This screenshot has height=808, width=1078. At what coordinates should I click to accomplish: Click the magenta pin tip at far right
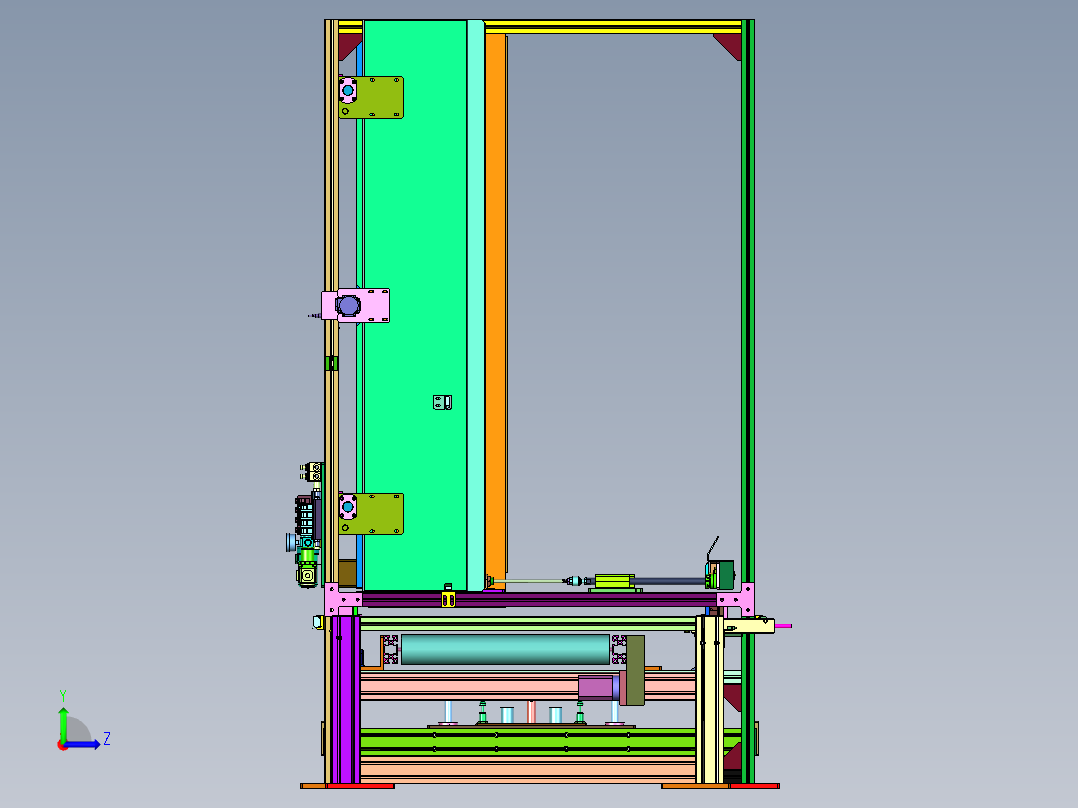[x=783, y=626]
